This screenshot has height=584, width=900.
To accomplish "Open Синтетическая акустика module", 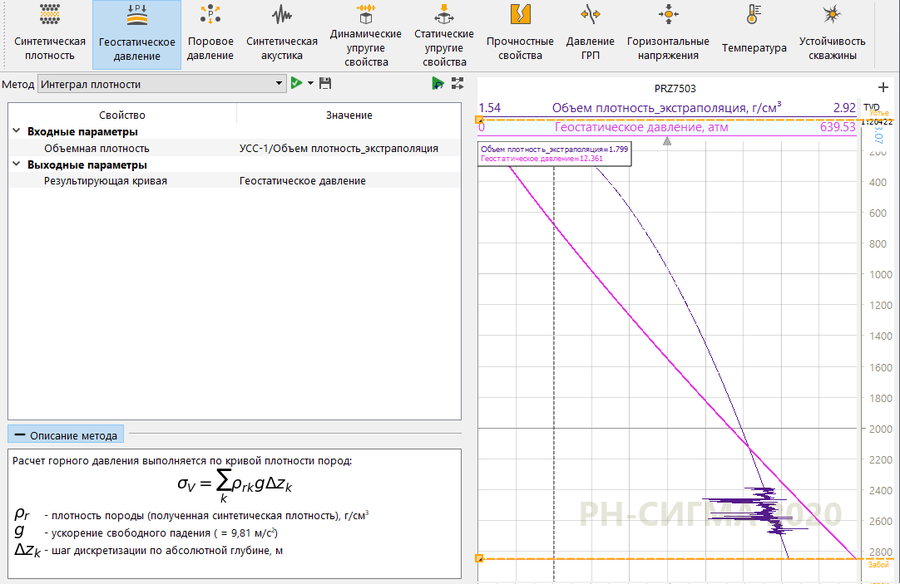I will [x=282, y=34].
